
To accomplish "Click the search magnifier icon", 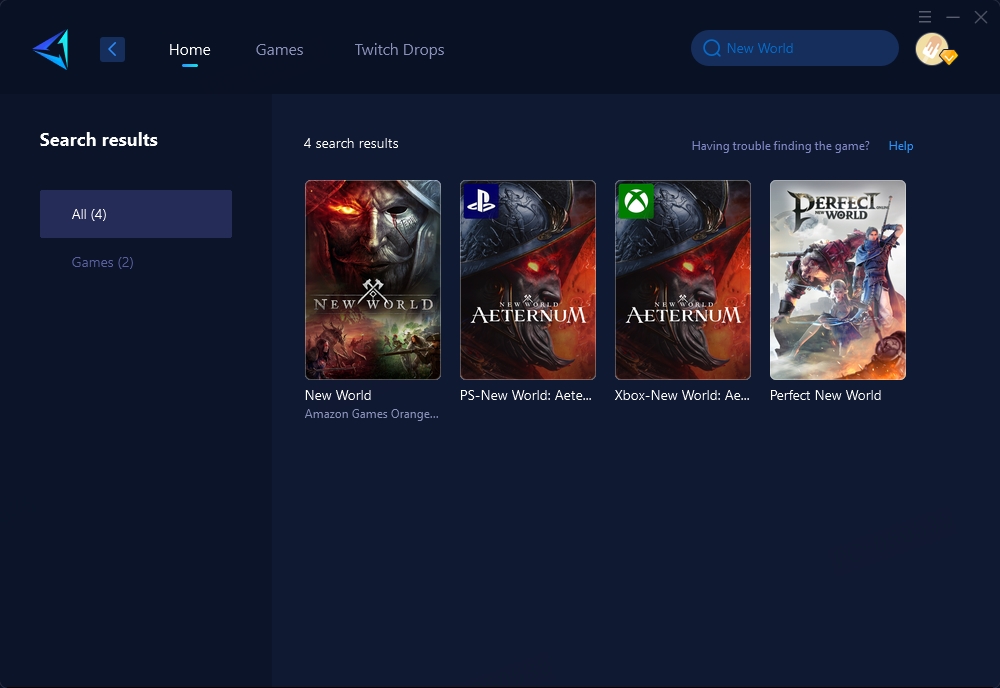I will click(712, 48).
